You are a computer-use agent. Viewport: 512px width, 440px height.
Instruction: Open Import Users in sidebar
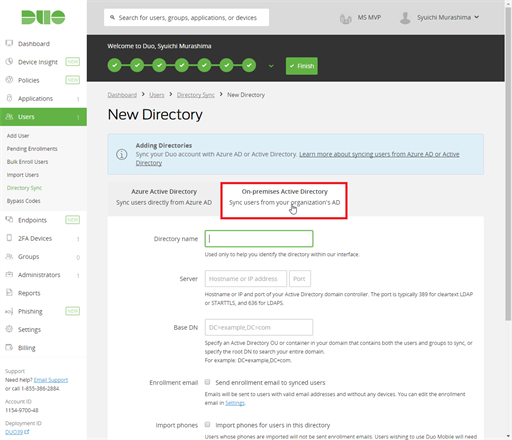[23, 175]
